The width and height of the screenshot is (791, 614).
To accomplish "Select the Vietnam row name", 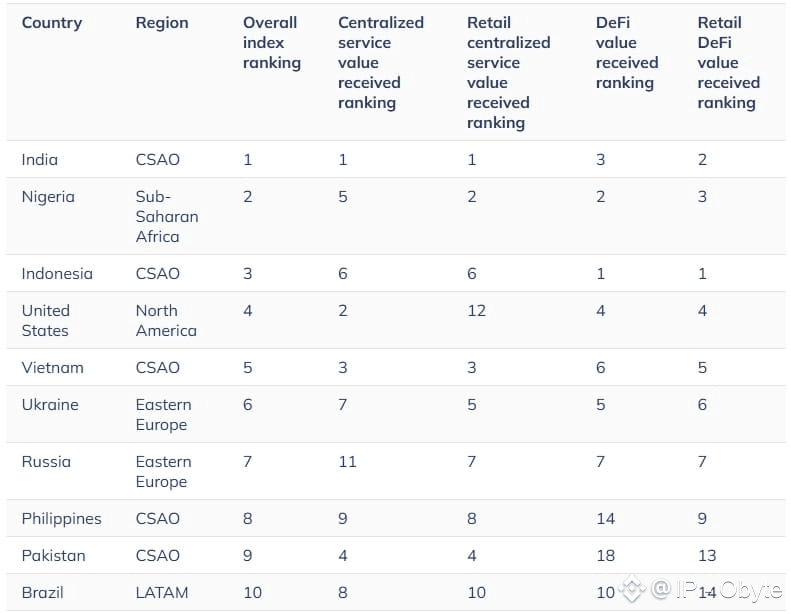I will tap(53, 367).
